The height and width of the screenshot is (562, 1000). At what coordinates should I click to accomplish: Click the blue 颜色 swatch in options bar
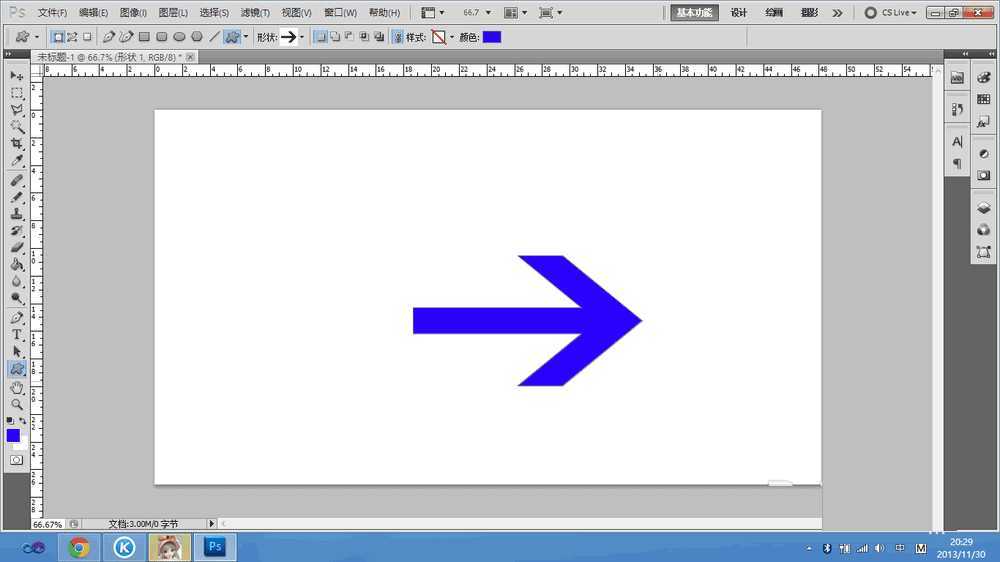(492, 37)
